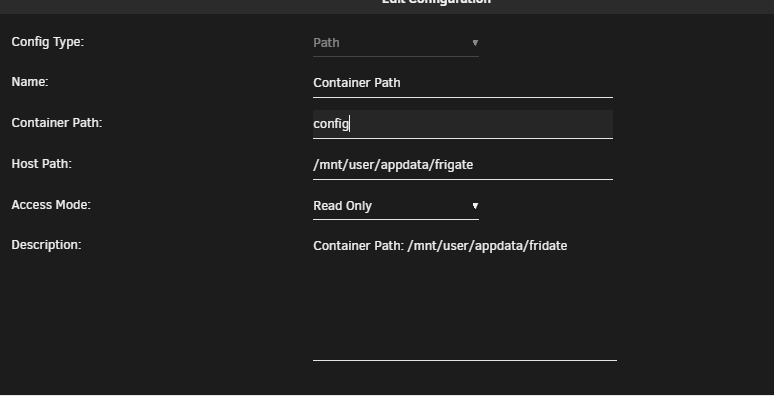This screenshot has width=774, height=396.
Task: Click the greyed-out "Path" config type value
Action: 326,43
